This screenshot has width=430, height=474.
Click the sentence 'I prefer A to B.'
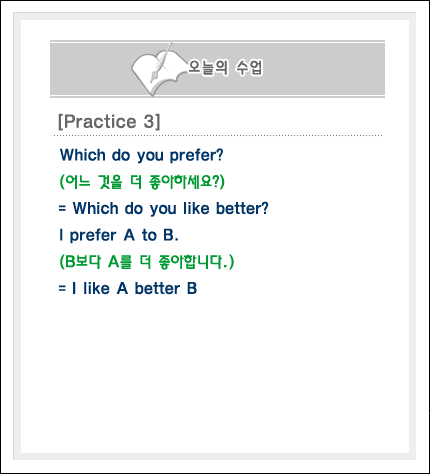coord(119,235)
